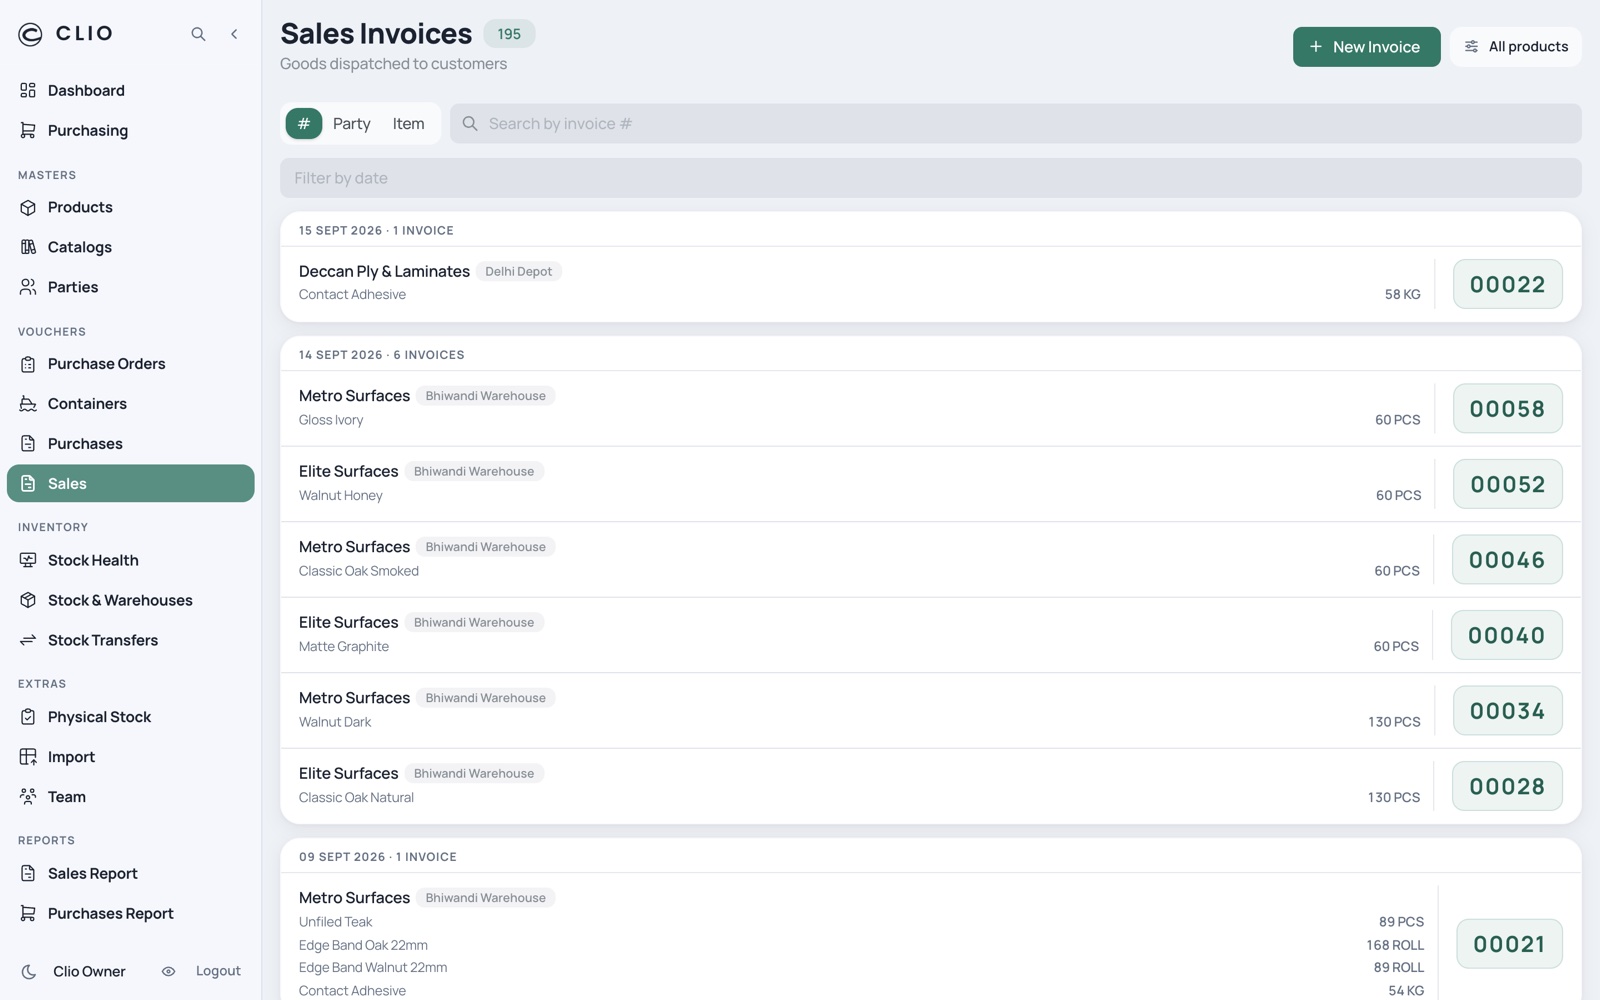Open Dashboard from the sidebar
Viewport: 1600px width, 1000px height.
pos(130,90)
